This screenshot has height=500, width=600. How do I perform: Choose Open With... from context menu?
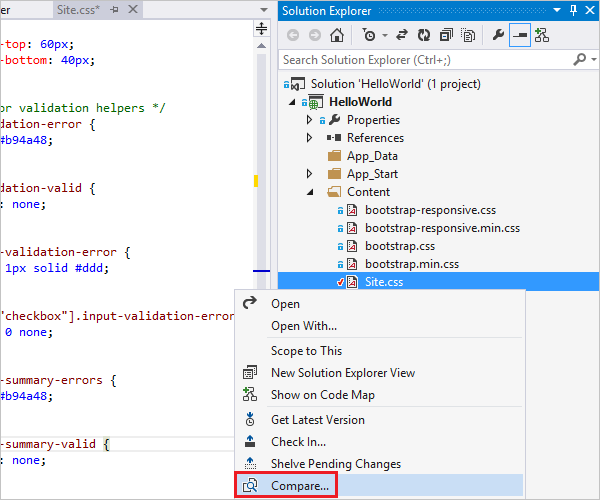pyautogui.click(x=304, y=326)
